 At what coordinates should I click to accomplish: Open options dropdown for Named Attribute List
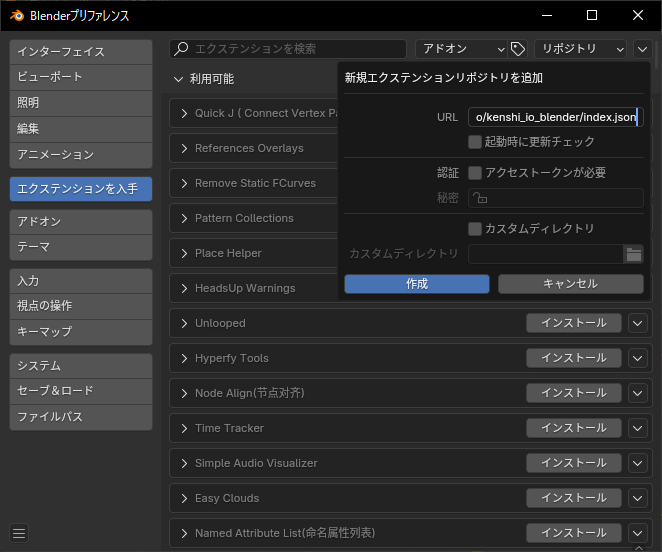click(638, 534)
